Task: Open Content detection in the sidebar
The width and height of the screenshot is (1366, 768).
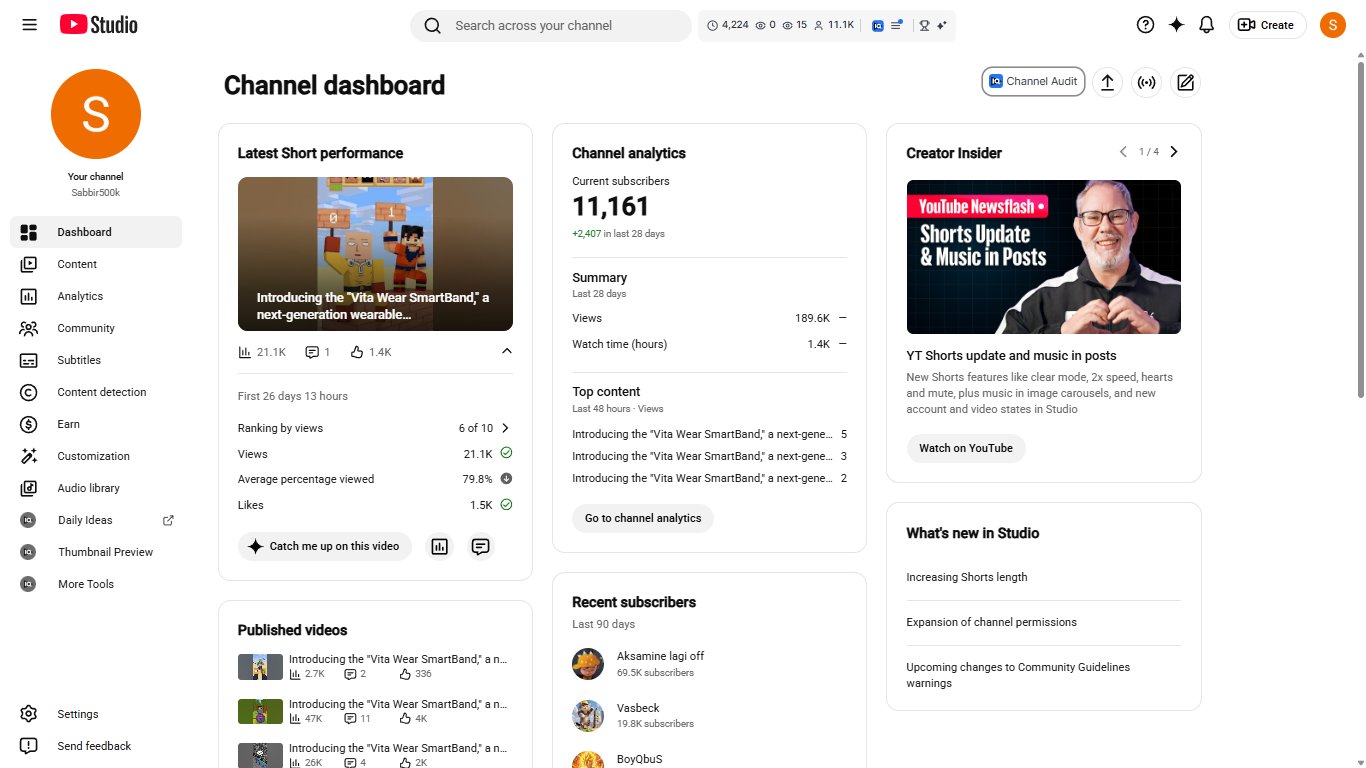Action: [96, 392]
